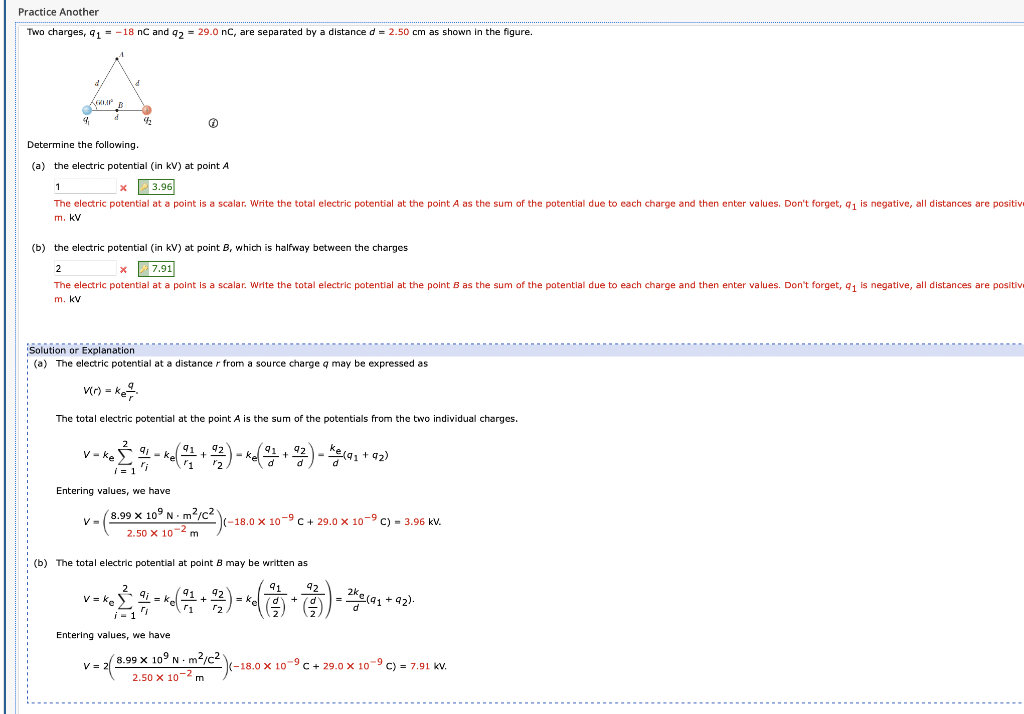Click the red value -18 nC
1024x714 pixels.
coord(133,32)
